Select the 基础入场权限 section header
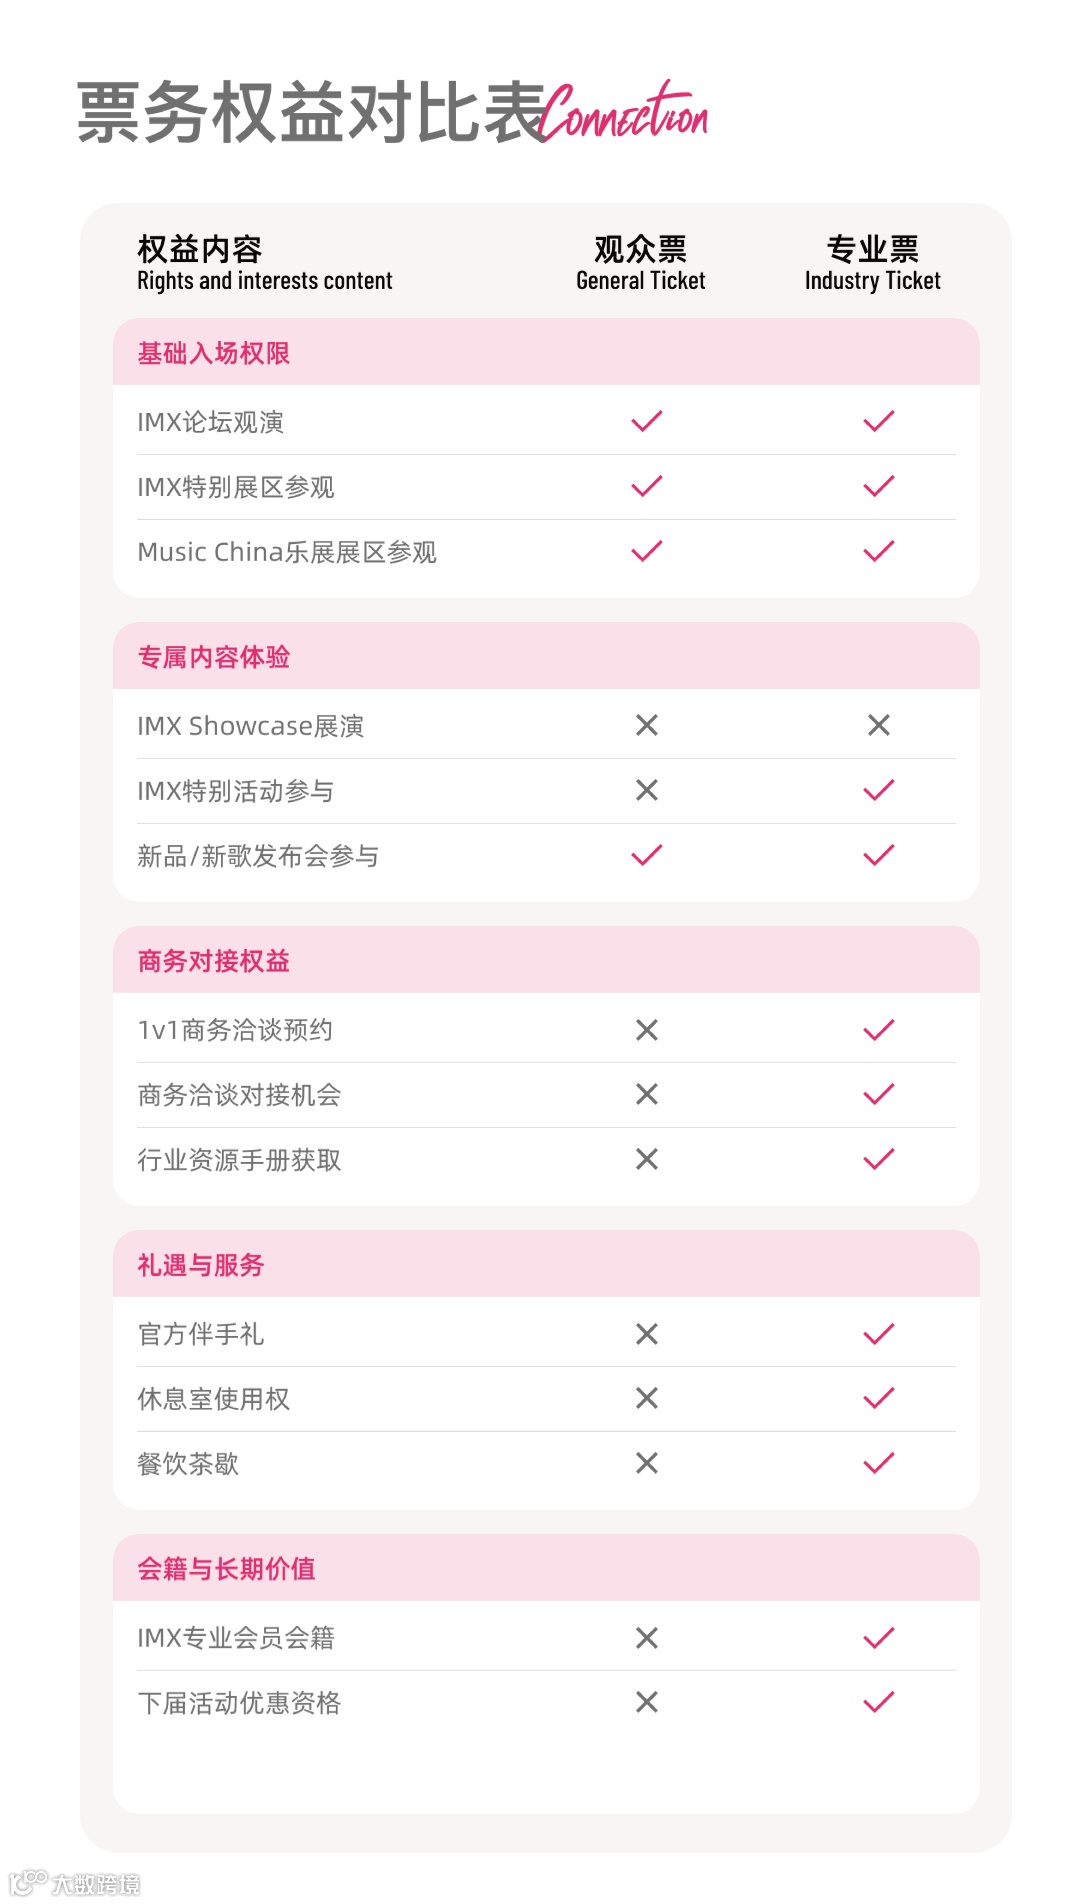The width and height of the screenshot is (1080, 1904). [546, 352]
